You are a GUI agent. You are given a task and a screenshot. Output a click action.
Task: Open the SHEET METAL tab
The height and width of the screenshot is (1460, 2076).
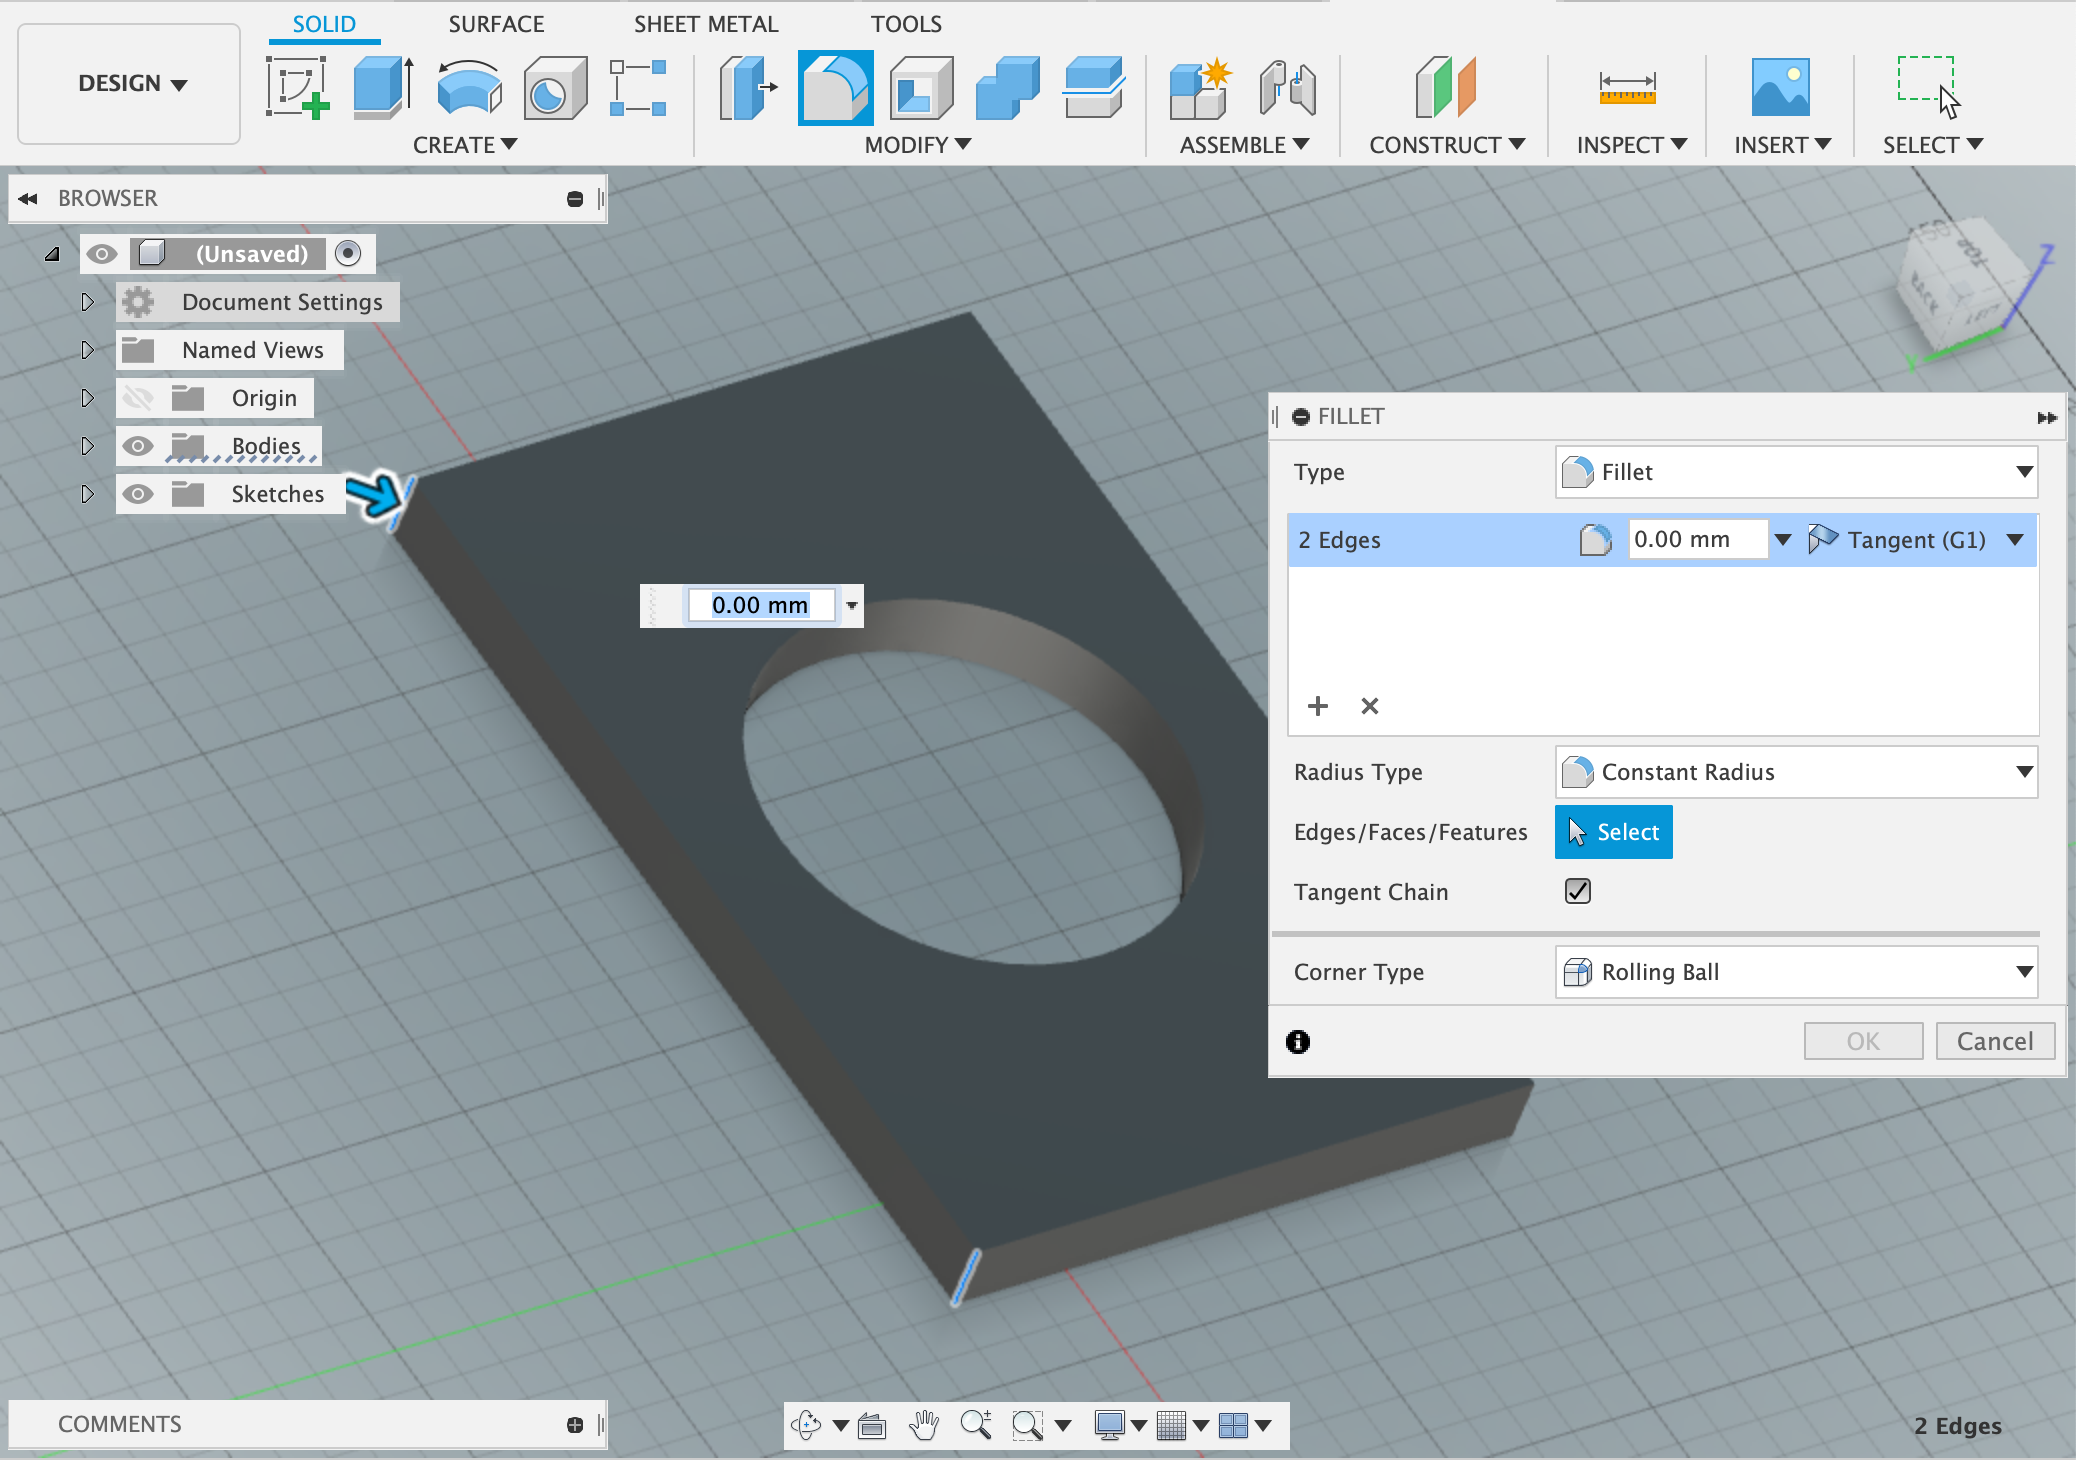click(705, 24)
